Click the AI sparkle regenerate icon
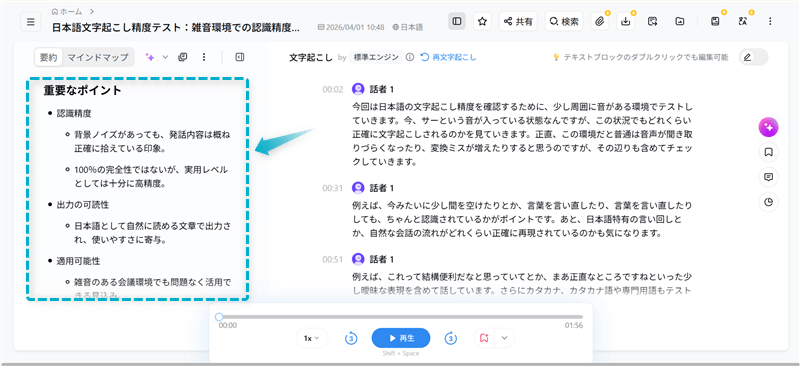 pyautogui.click(x=150, y=57)
